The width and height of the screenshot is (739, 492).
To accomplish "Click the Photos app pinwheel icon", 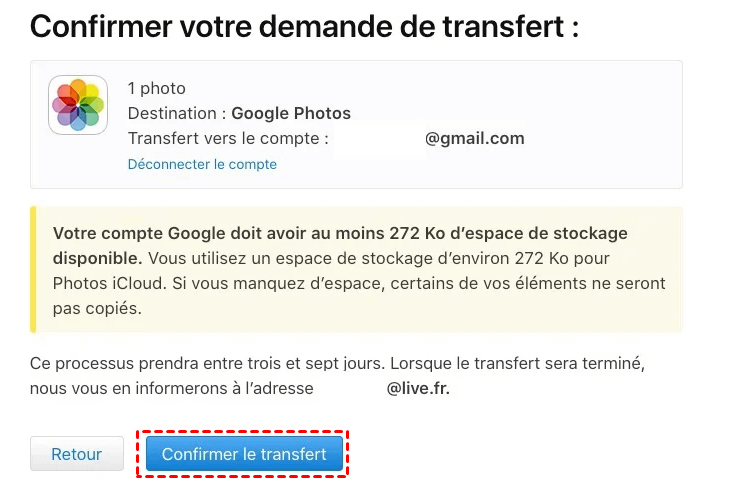I will click(x=78, y=105).
